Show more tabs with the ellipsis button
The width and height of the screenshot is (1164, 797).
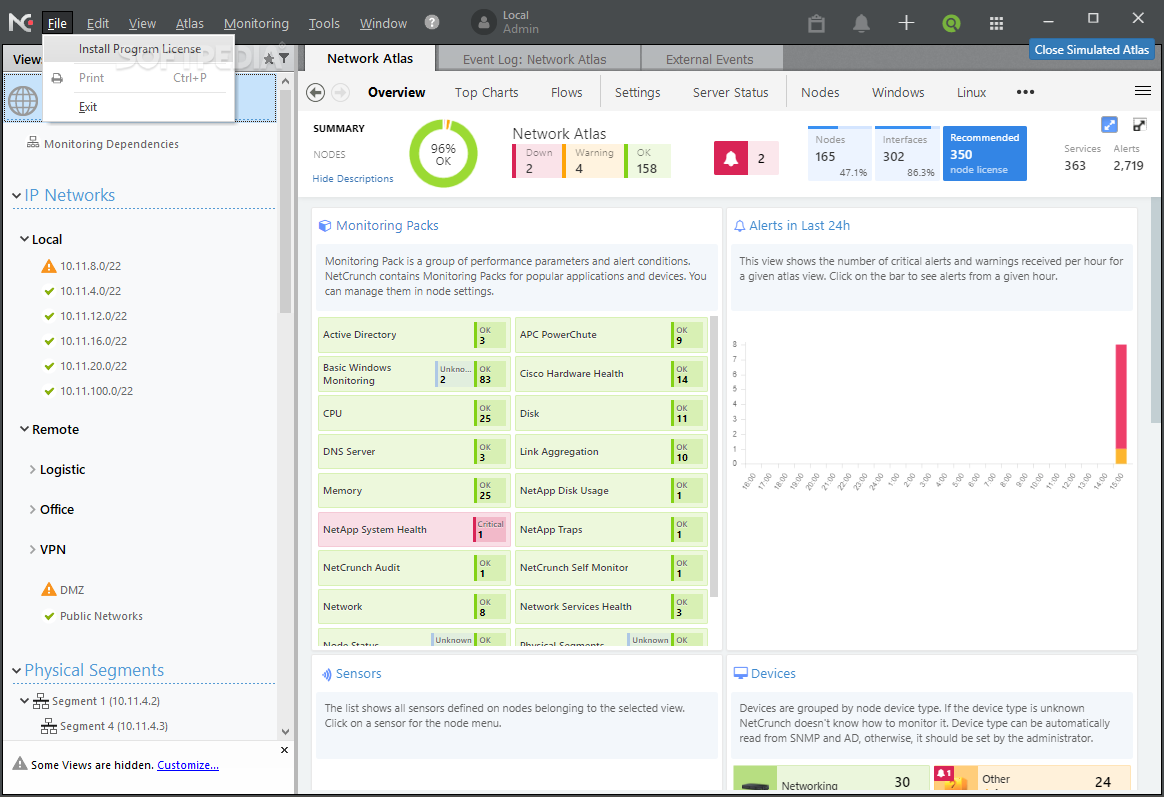tap(1025, 92)
